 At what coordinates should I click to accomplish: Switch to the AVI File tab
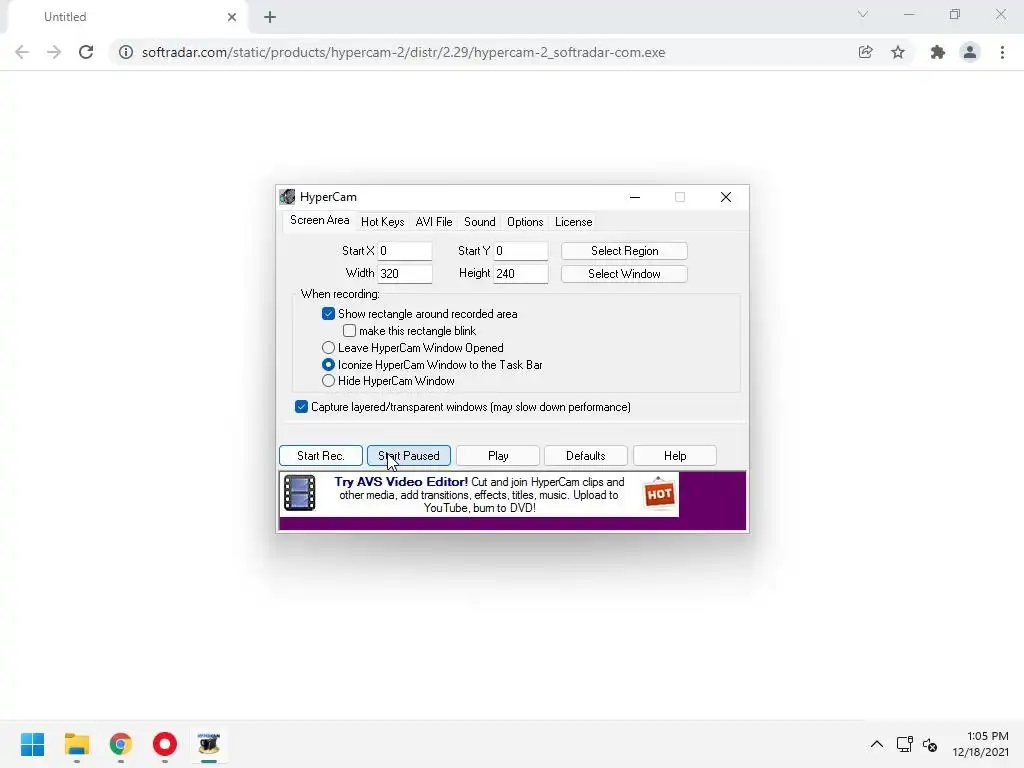(x=434, y=222)
